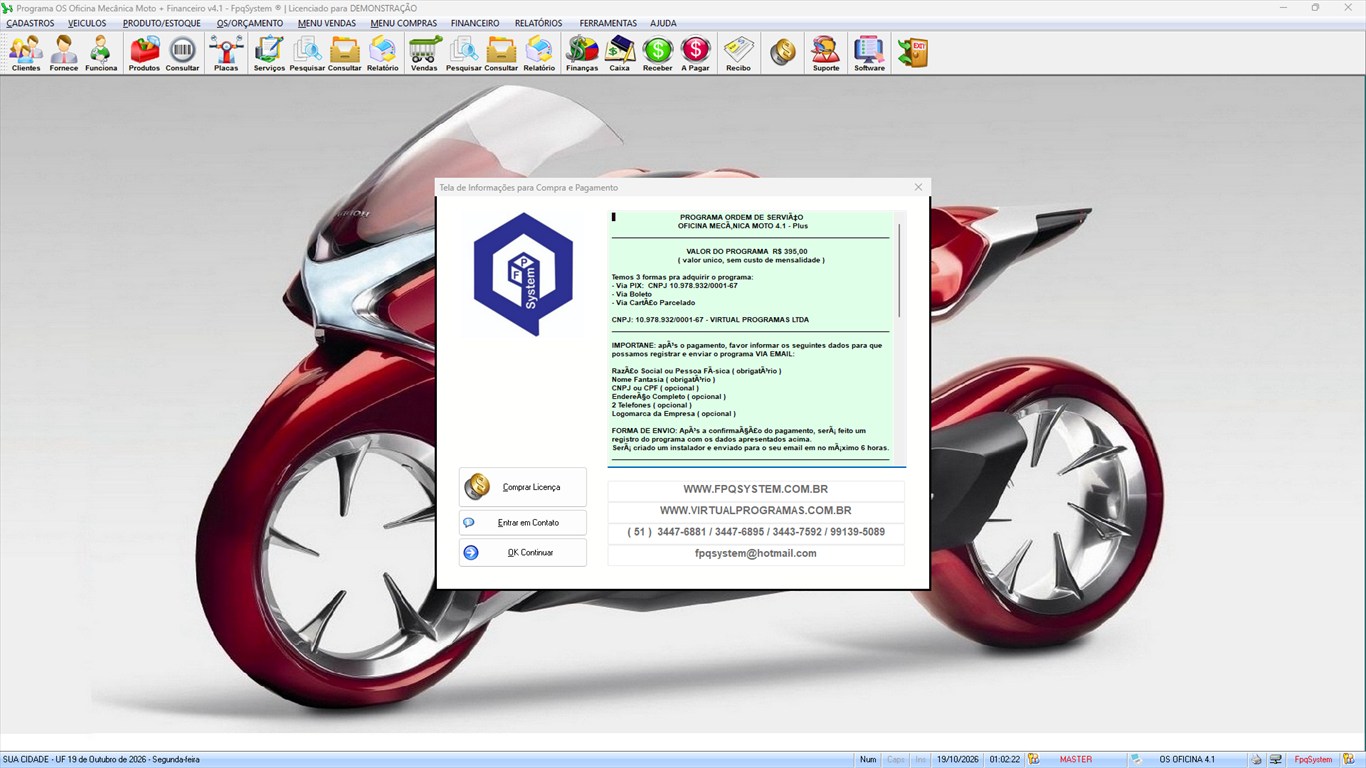Click the phone numbers line
This screenshot has width=1366, height=768.
(756, 532)
